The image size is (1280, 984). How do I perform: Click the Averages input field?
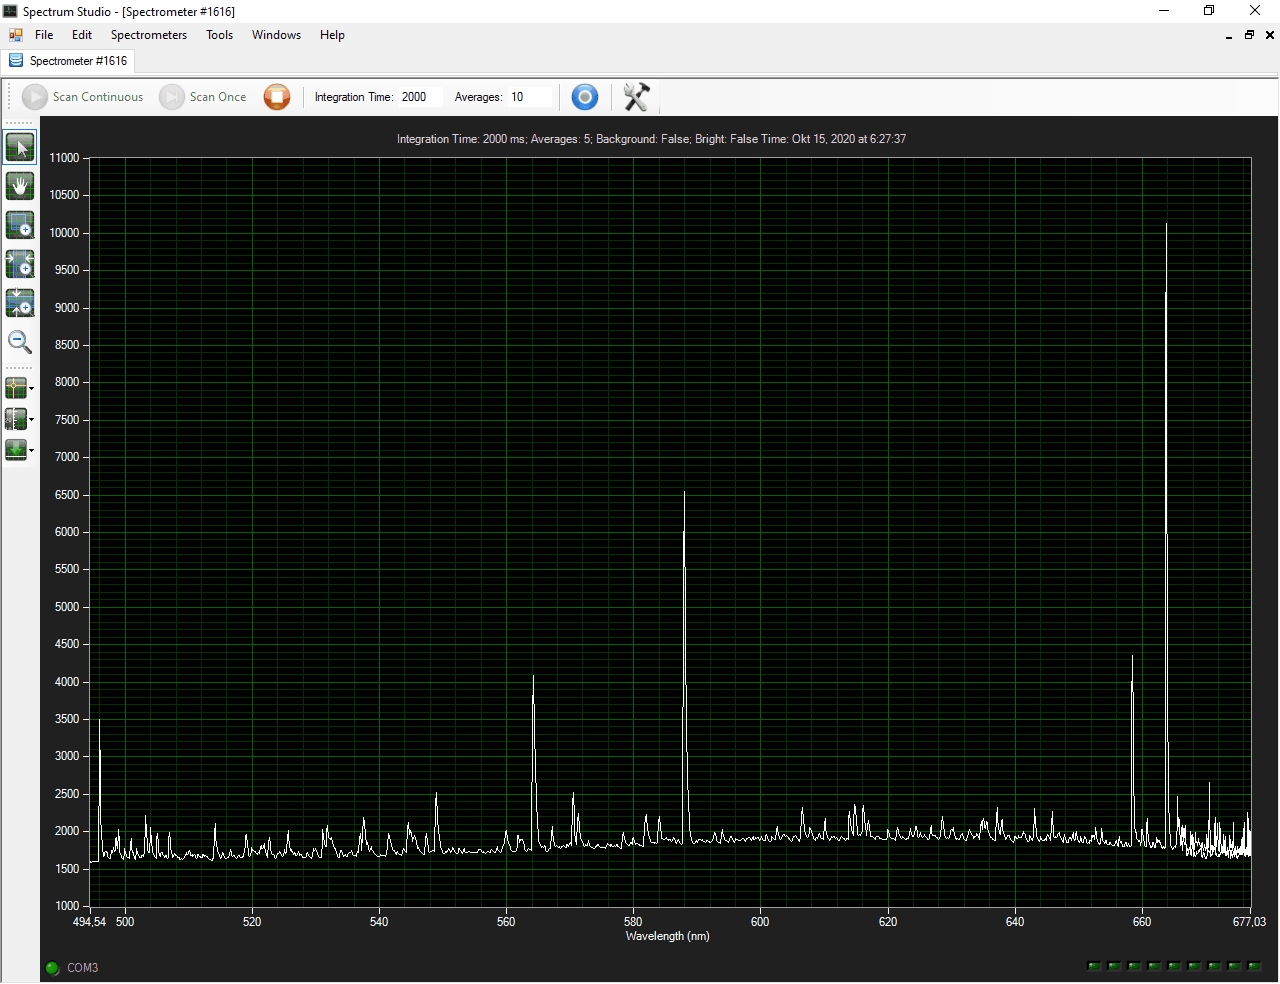coord(530,97)
